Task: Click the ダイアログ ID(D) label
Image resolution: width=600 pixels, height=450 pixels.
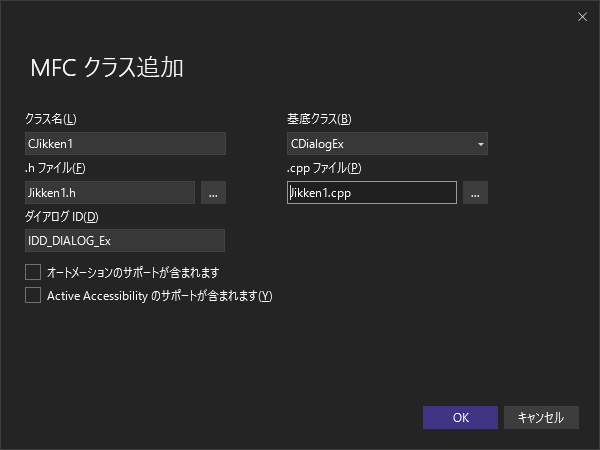Action: (62, 217)
